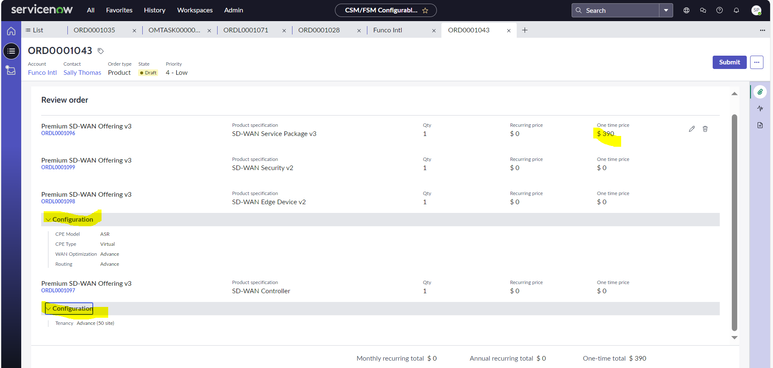The height and width of the screenshot is (368, 773).
Task: Click the Advance (50 site) tenancy value
Action: [x=96, y=324]
